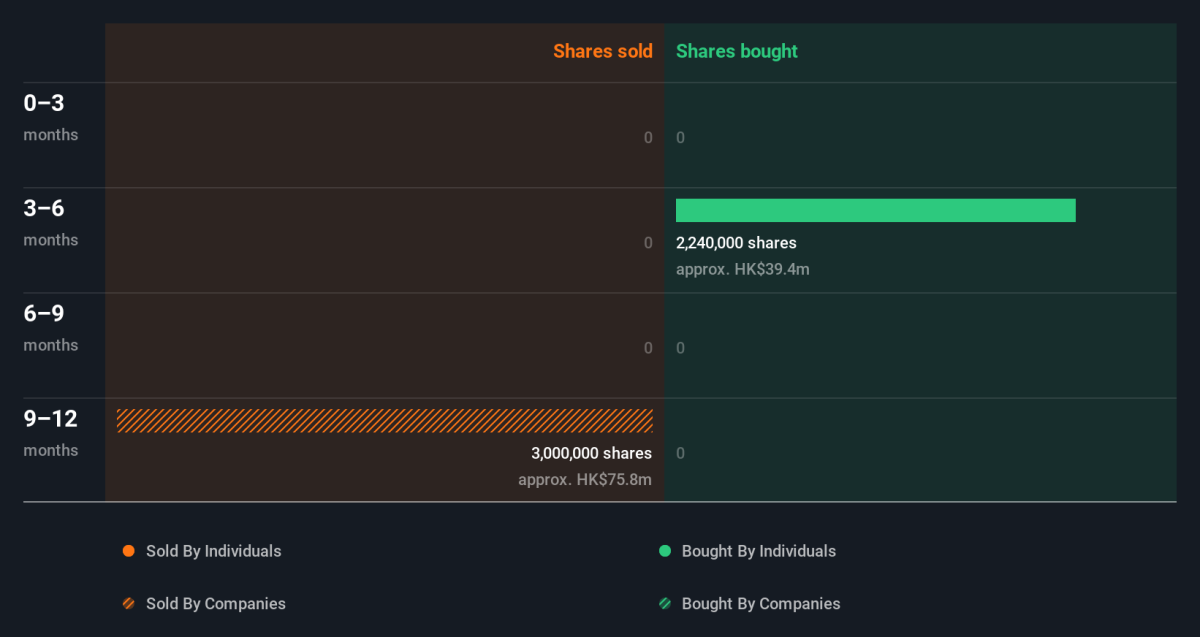Select the 0–3 months row label
Image resolution: width=1200 pixels, height=637 pixels.
pos(51,117)
